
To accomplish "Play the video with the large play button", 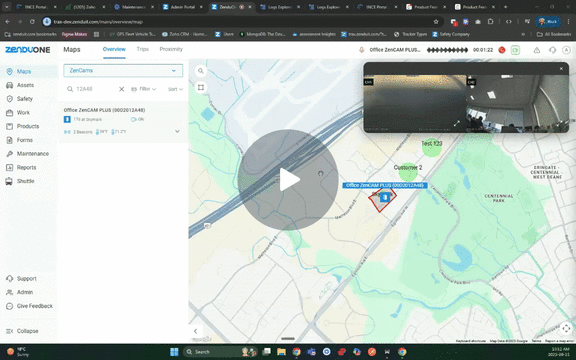I will (288, 180).
